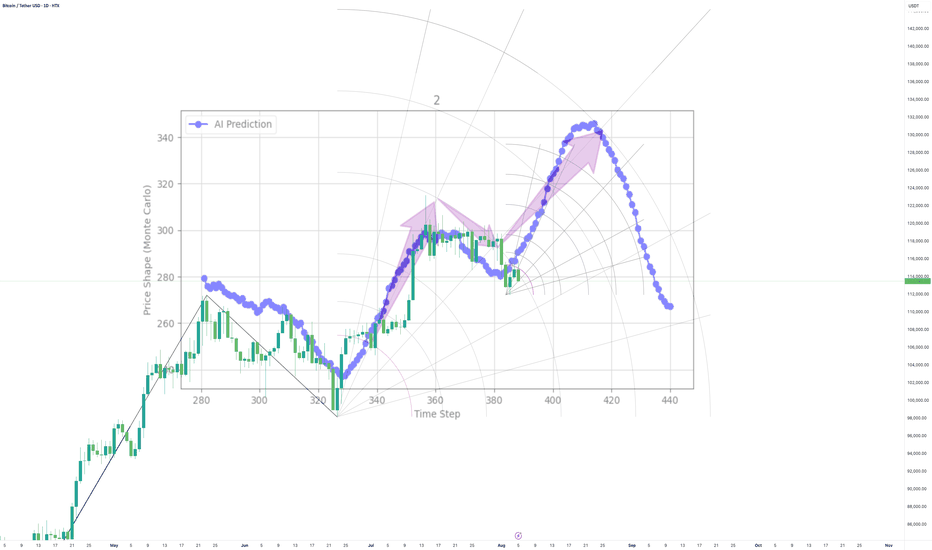The image size is (932, 550).
Task: Click the 340 tick on the Price Shape axis
Action: coord(165,138)
